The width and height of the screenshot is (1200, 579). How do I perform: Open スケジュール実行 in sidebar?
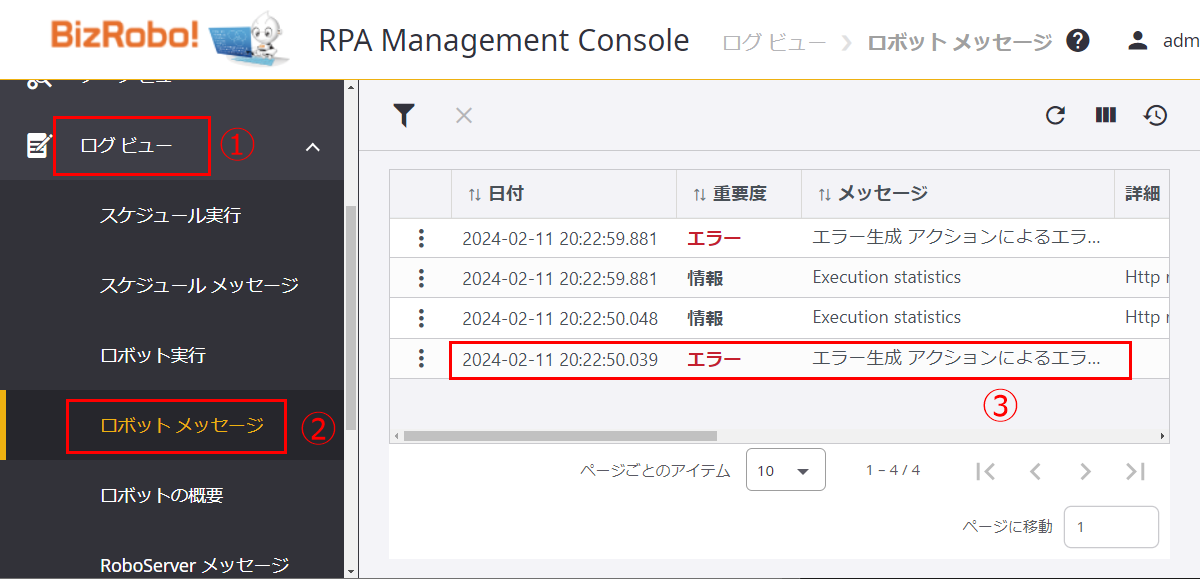tap(170, 216)
